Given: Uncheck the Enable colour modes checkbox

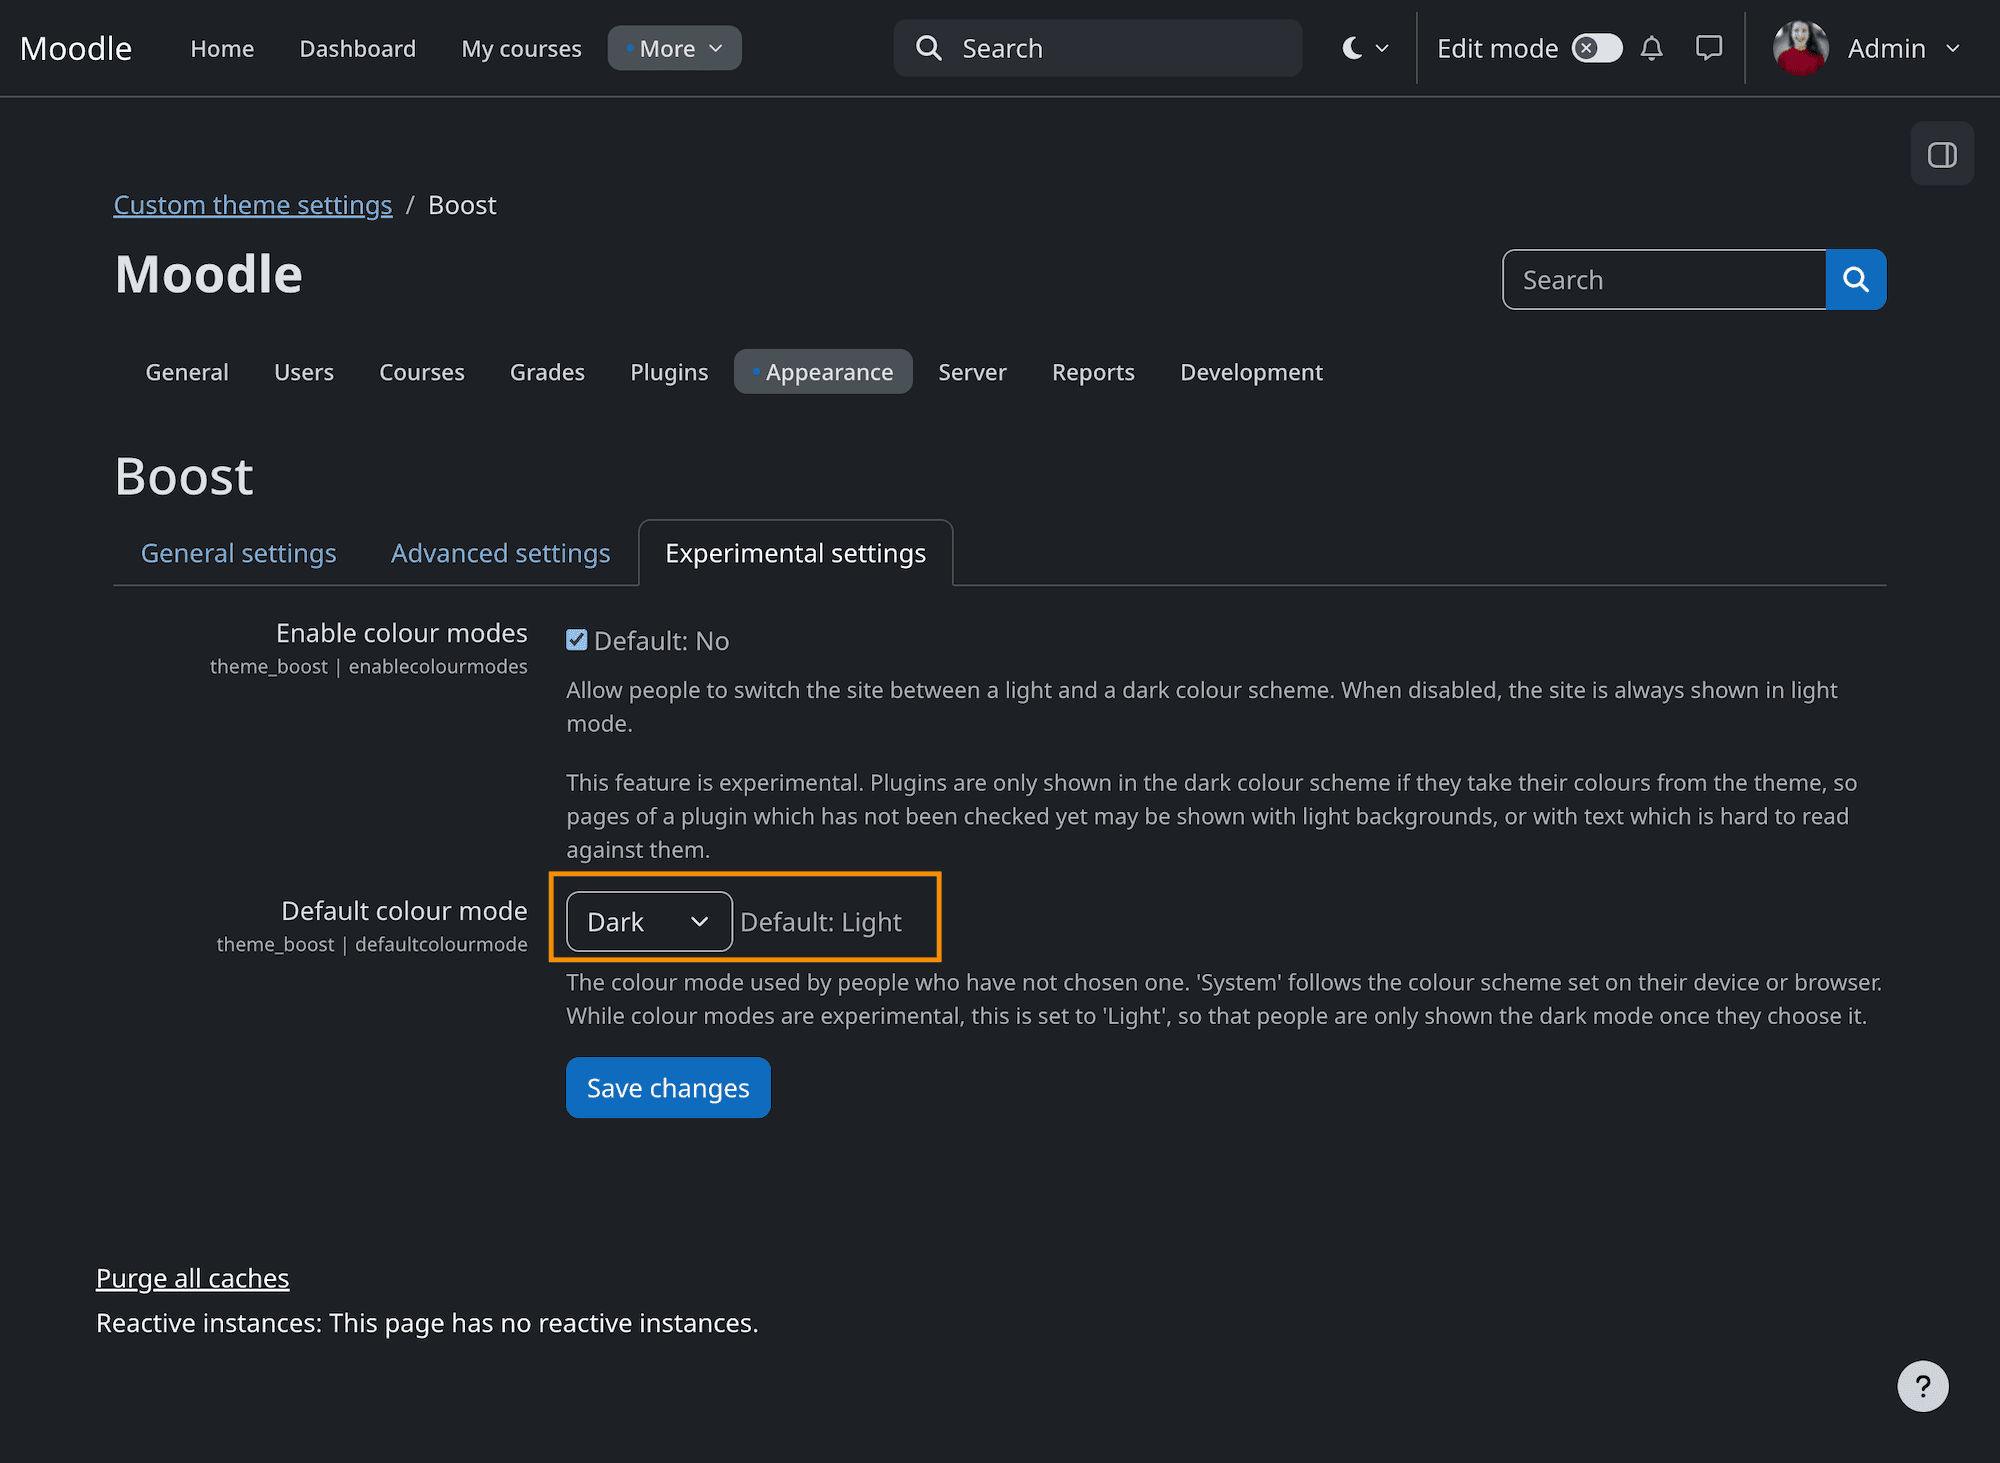Looking at the screenshot, I should click(x=577, y=640).
